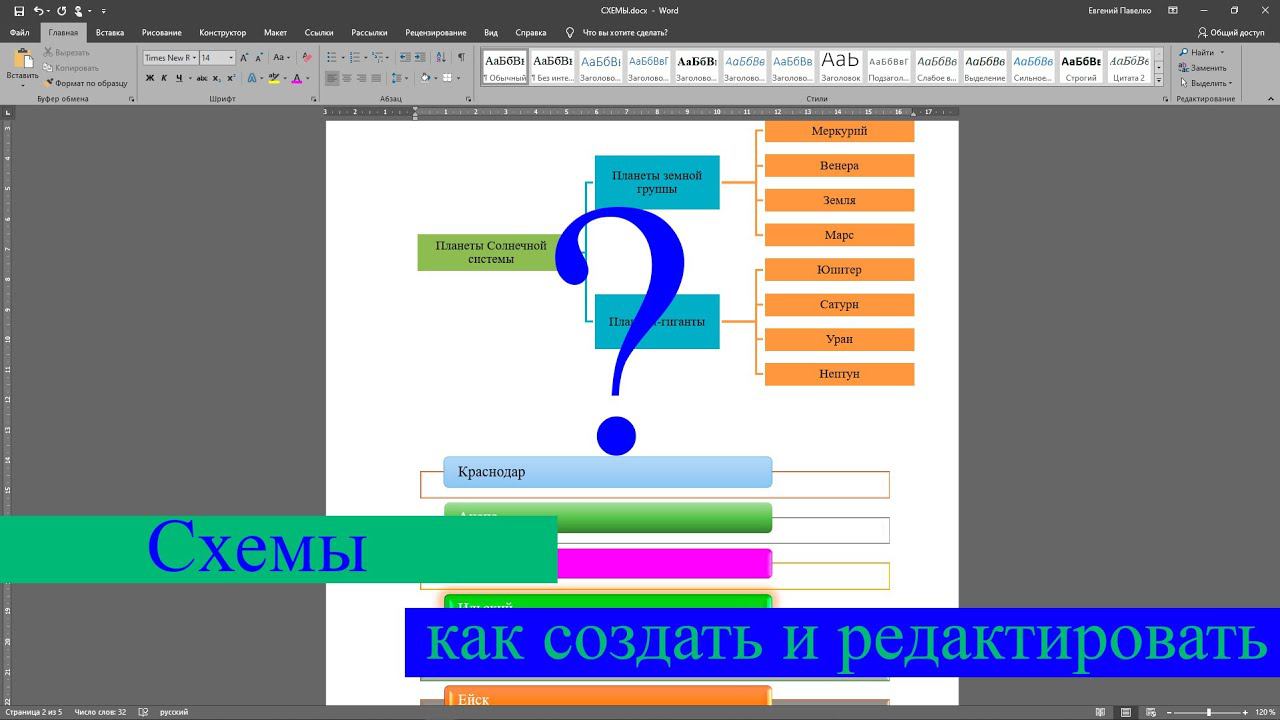Open the spelling check status icon
1280x720 pixels.
click(x=143, y=712)
